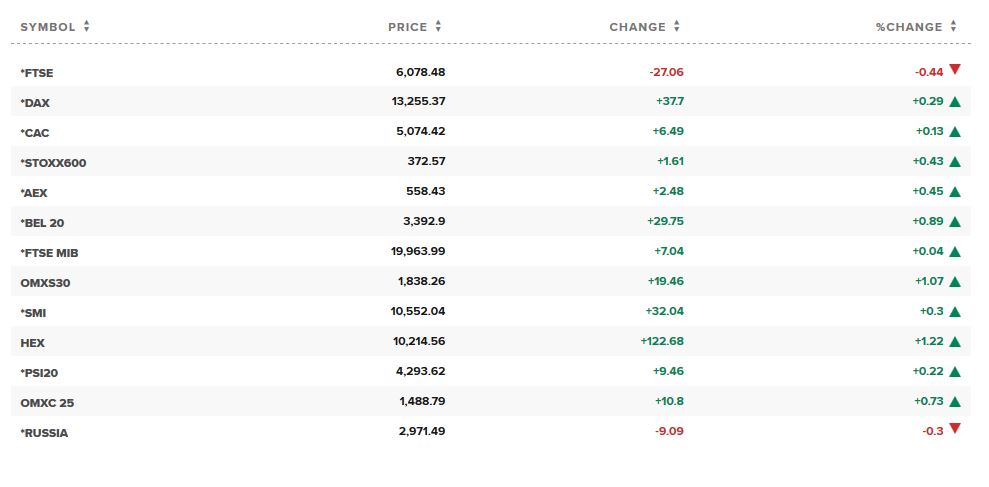This screenshot has width=989, height=487.
Task: Click green up arrow in PSI20 row
Action: 954,372
